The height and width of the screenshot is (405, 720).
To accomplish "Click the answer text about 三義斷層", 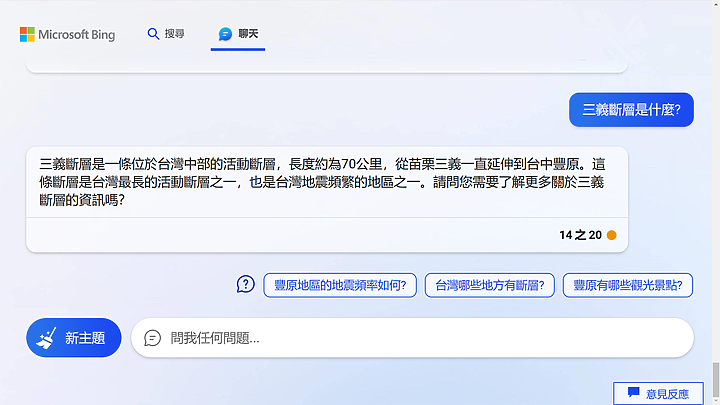I will click(321, 182).
